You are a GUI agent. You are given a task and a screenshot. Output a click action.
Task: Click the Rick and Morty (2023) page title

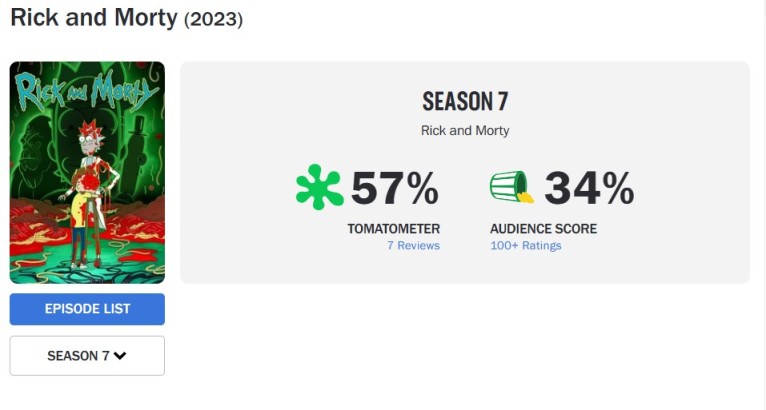pos(127,18)
